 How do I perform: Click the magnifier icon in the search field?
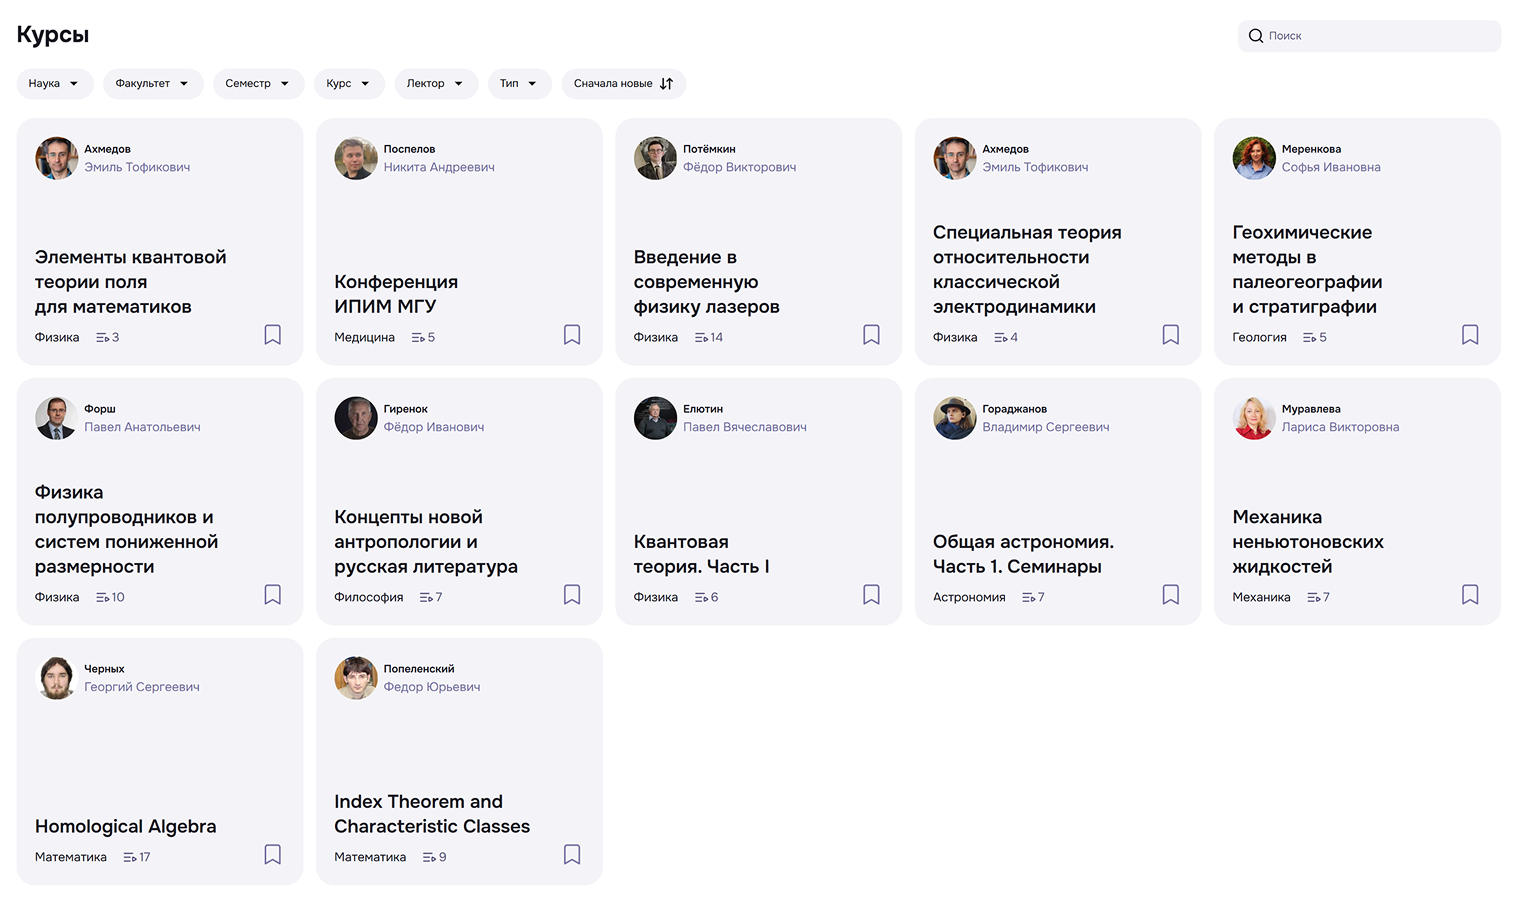click(1256, 35)
